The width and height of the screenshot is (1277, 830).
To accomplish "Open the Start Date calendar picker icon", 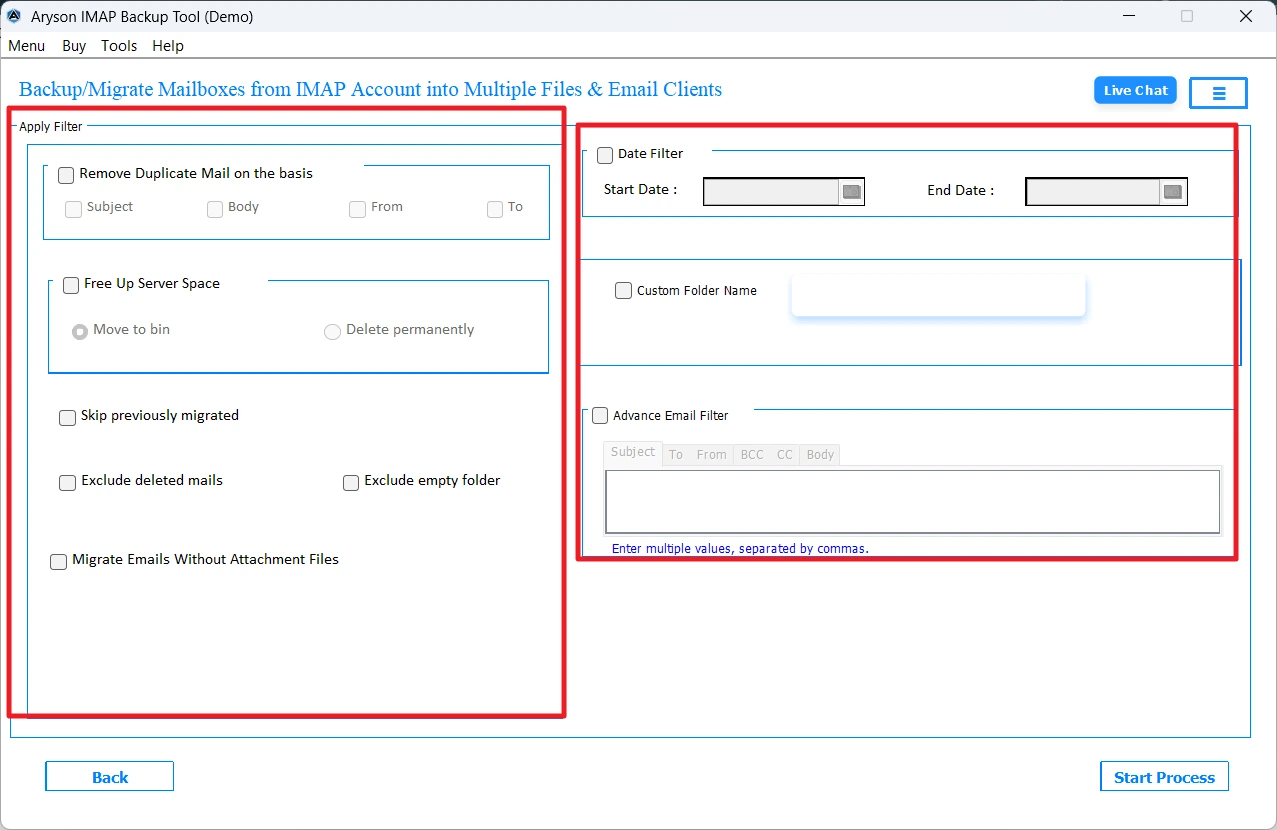I will coord(851,192).
